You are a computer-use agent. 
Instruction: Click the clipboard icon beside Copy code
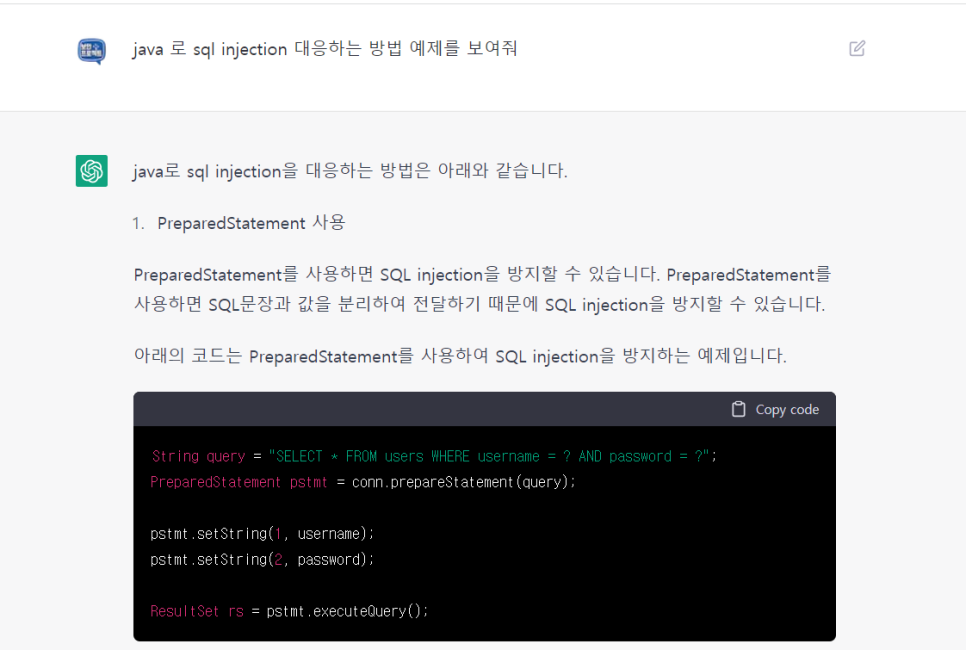(738, 409)
